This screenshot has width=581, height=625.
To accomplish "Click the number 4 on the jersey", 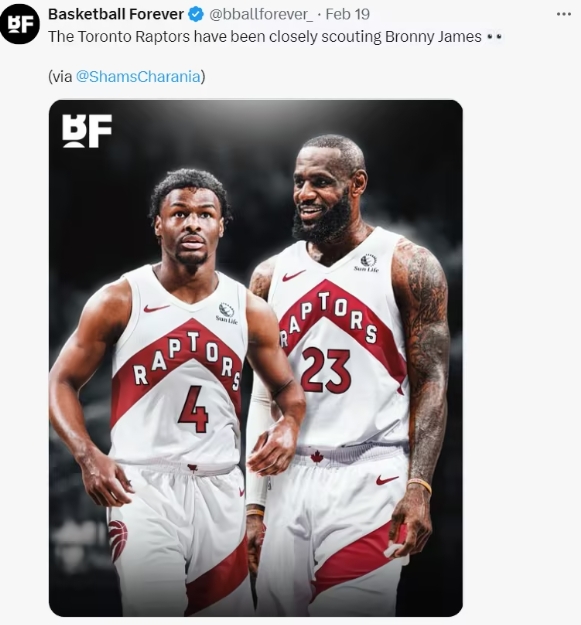I will tap(193, 409).
